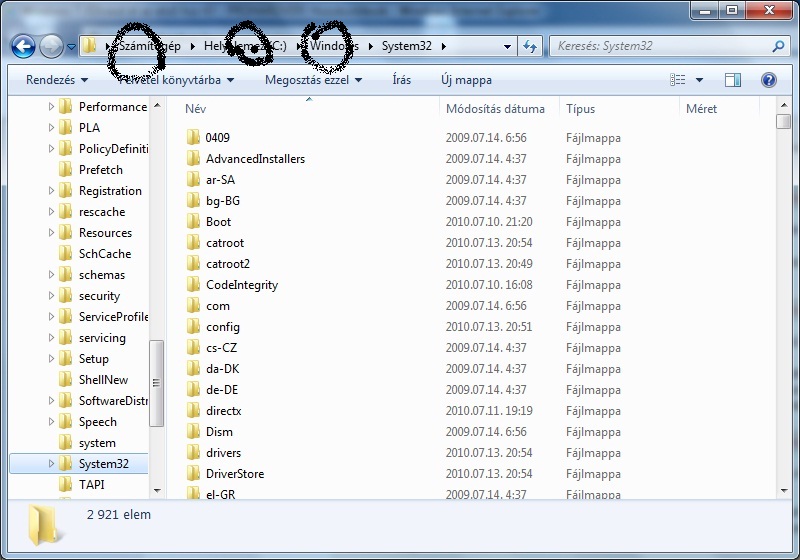Image resolution: width=800 pixels, height=560 pixels.
Task: Click the drivers folder name
Action: click(x=223, y=453)
